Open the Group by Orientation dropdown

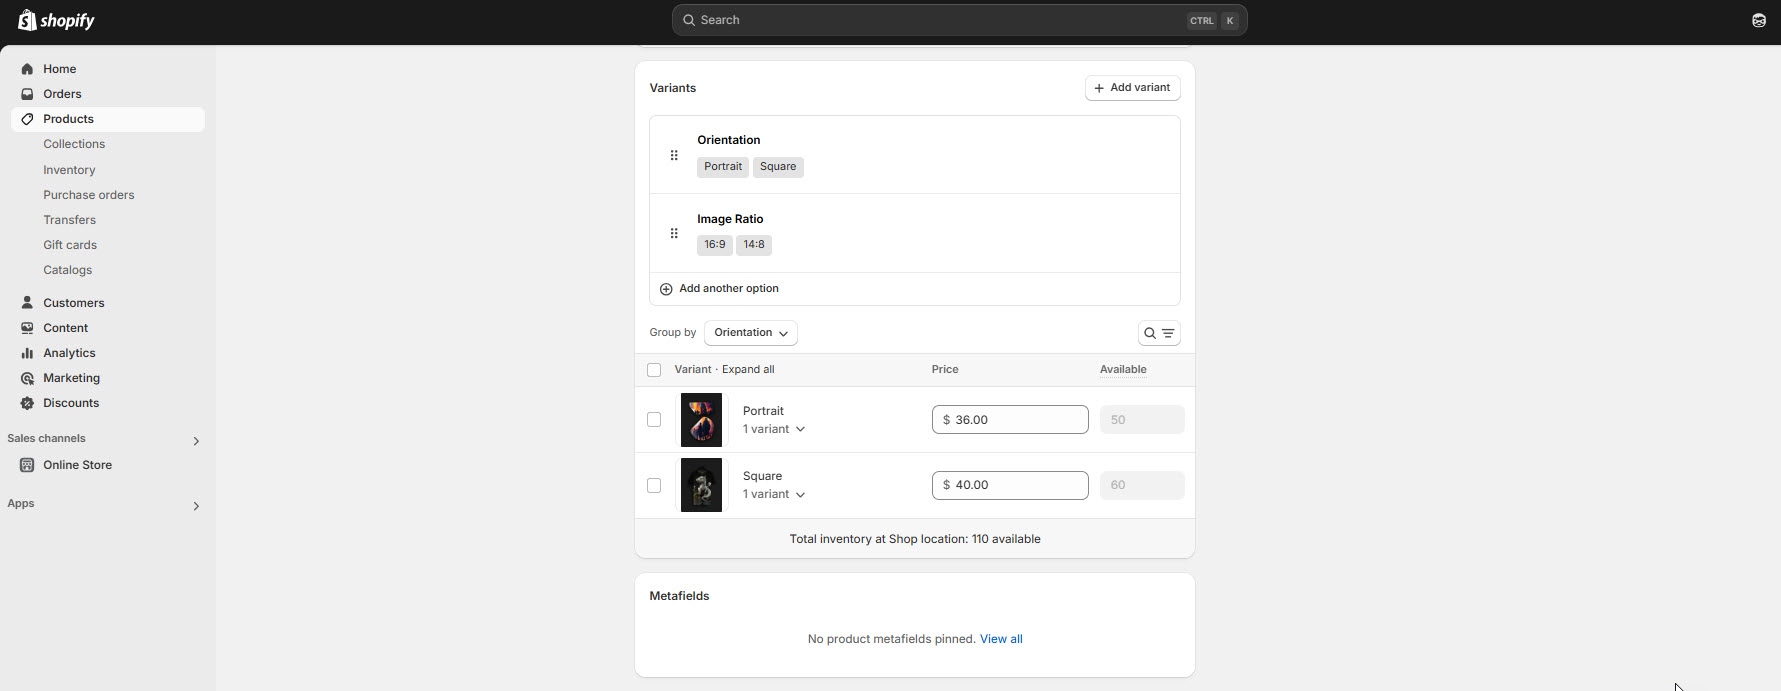(x=750, y=333)
